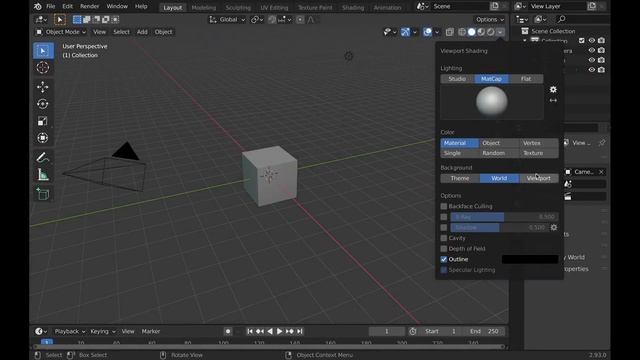Select the Annotate pencil tool

point(43,157)
